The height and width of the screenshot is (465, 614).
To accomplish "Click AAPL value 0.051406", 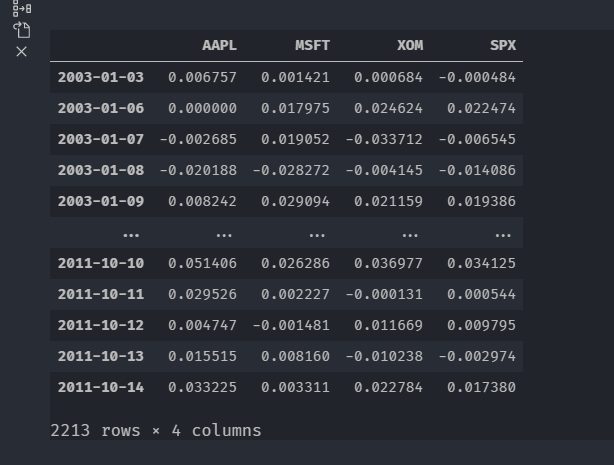I will [202, 263].
